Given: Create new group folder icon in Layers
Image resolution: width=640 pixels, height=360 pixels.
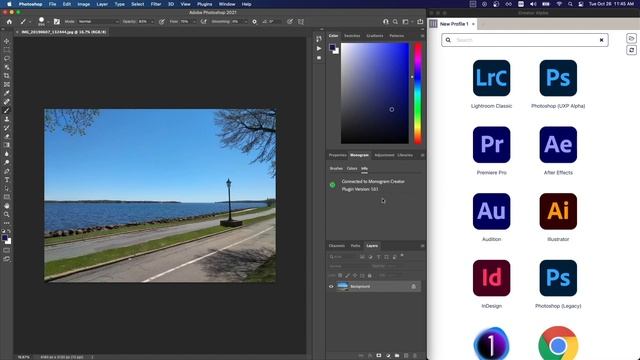Looking at the screenshot, I should click(x=397, y=356).
